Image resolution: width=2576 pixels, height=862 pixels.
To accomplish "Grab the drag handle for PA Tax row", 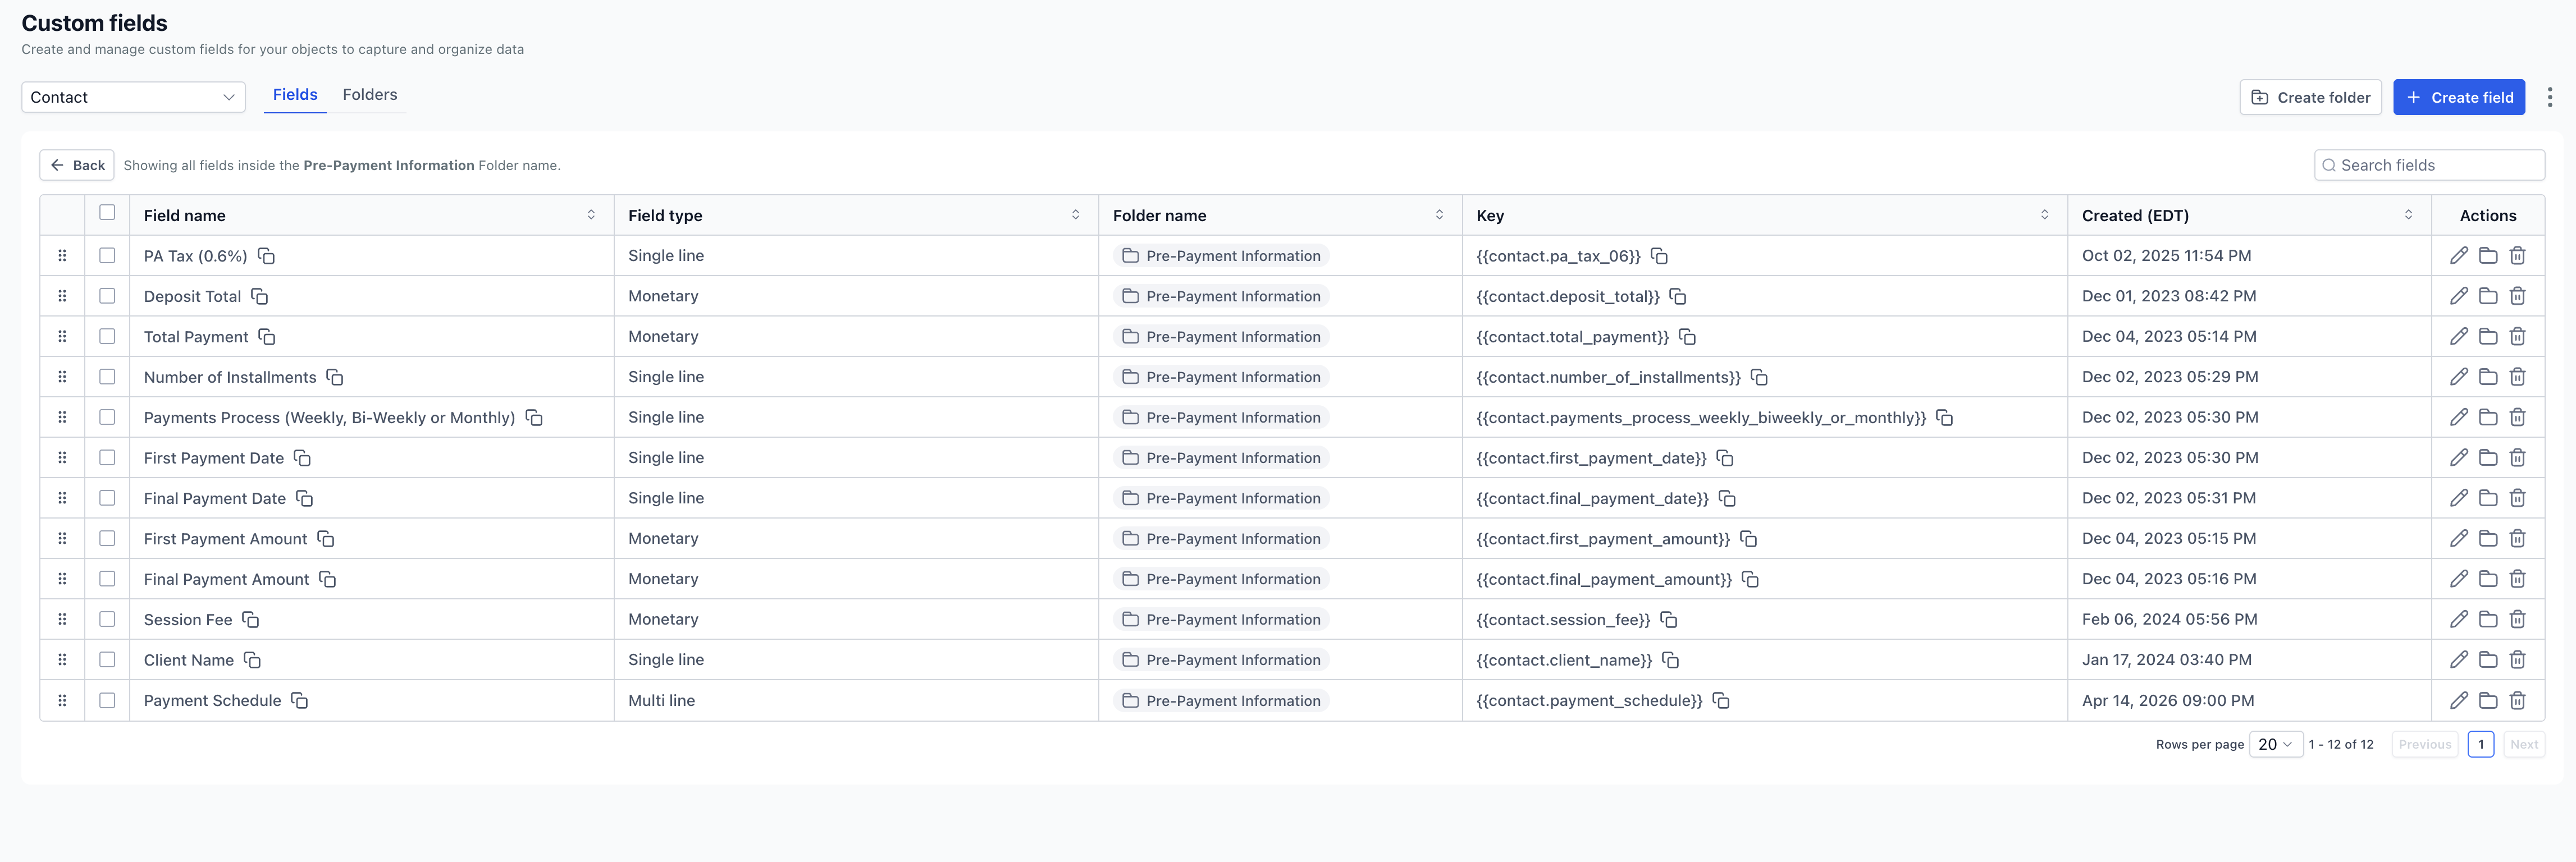I will (x=62, y=256).
